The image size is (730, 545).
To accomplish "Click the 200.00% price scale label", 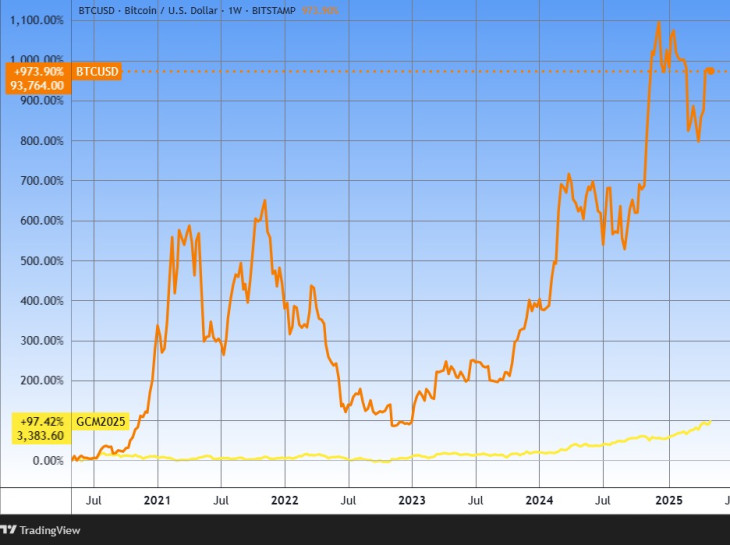I will (42, 381).
